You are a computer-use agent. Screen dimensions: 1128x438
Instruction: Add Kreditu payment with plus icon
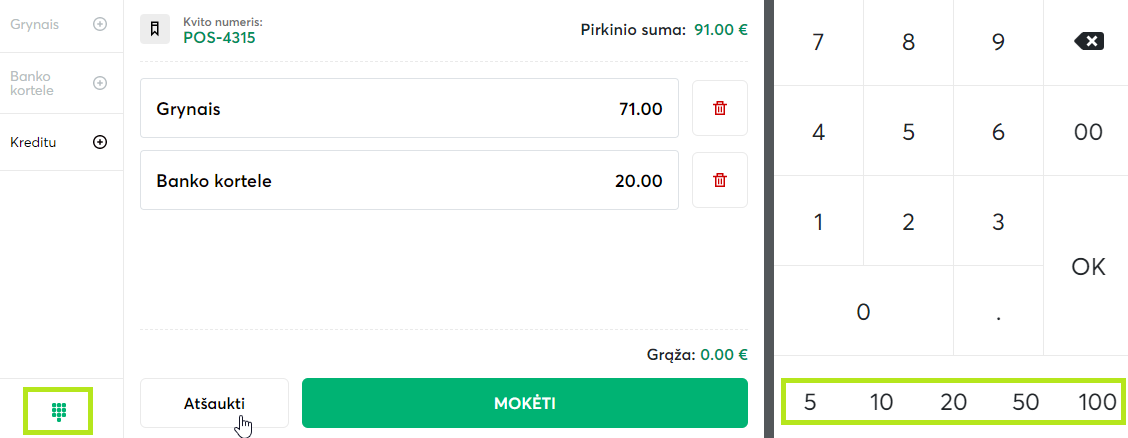pyautogui.click(x=100, y=142)
